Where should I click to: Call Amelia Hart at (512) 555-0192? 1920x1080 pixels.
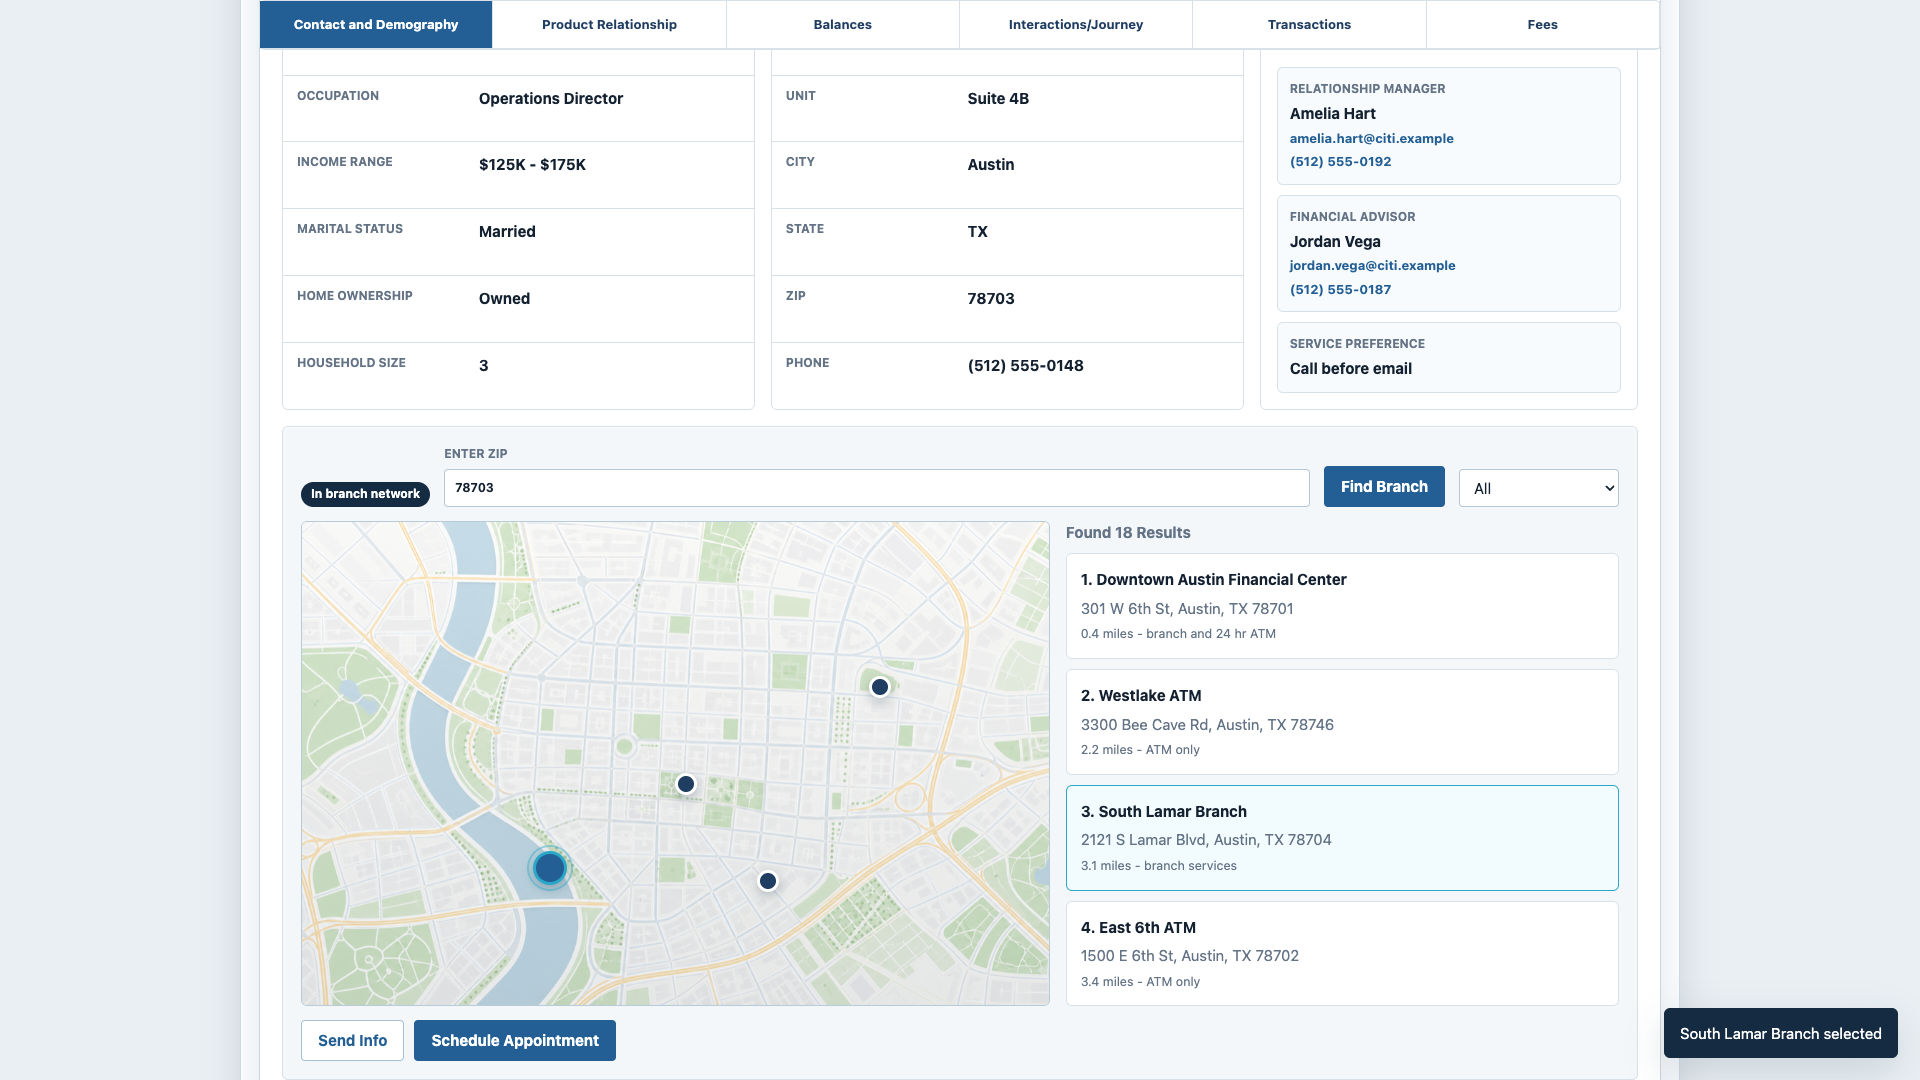pyautogui.click(x=1340, y=161)
